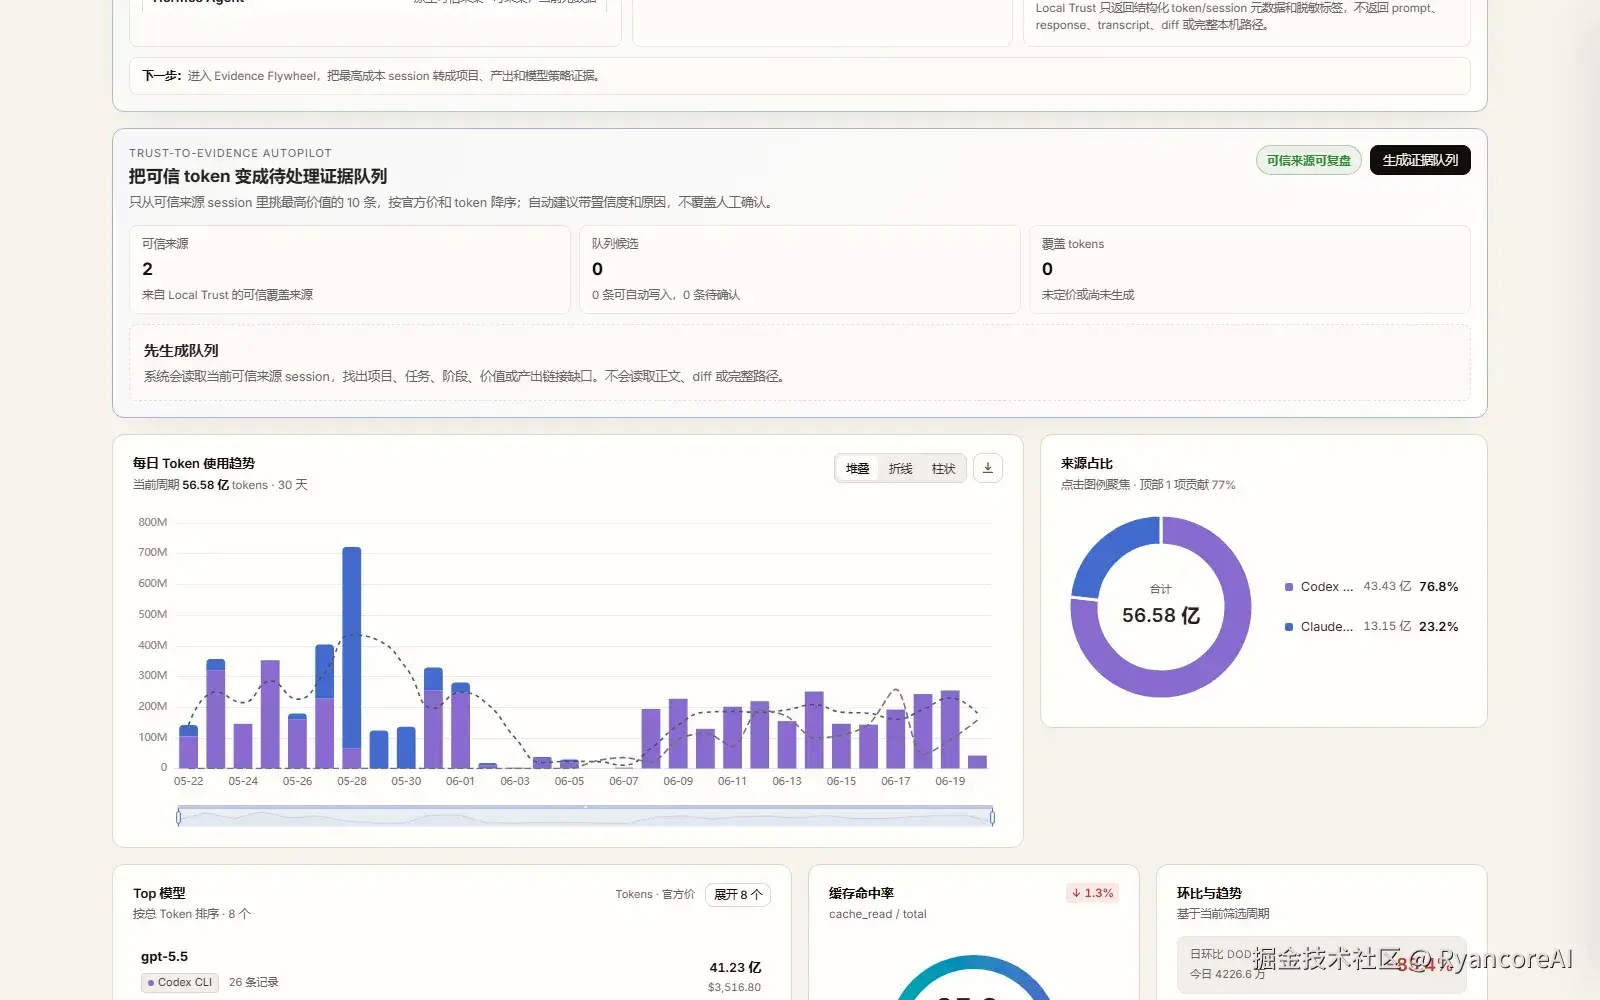Click the cache_read / total subtitle
Screen dimensions: 1600x1000
pyautogui.click(x=877, y=914)
